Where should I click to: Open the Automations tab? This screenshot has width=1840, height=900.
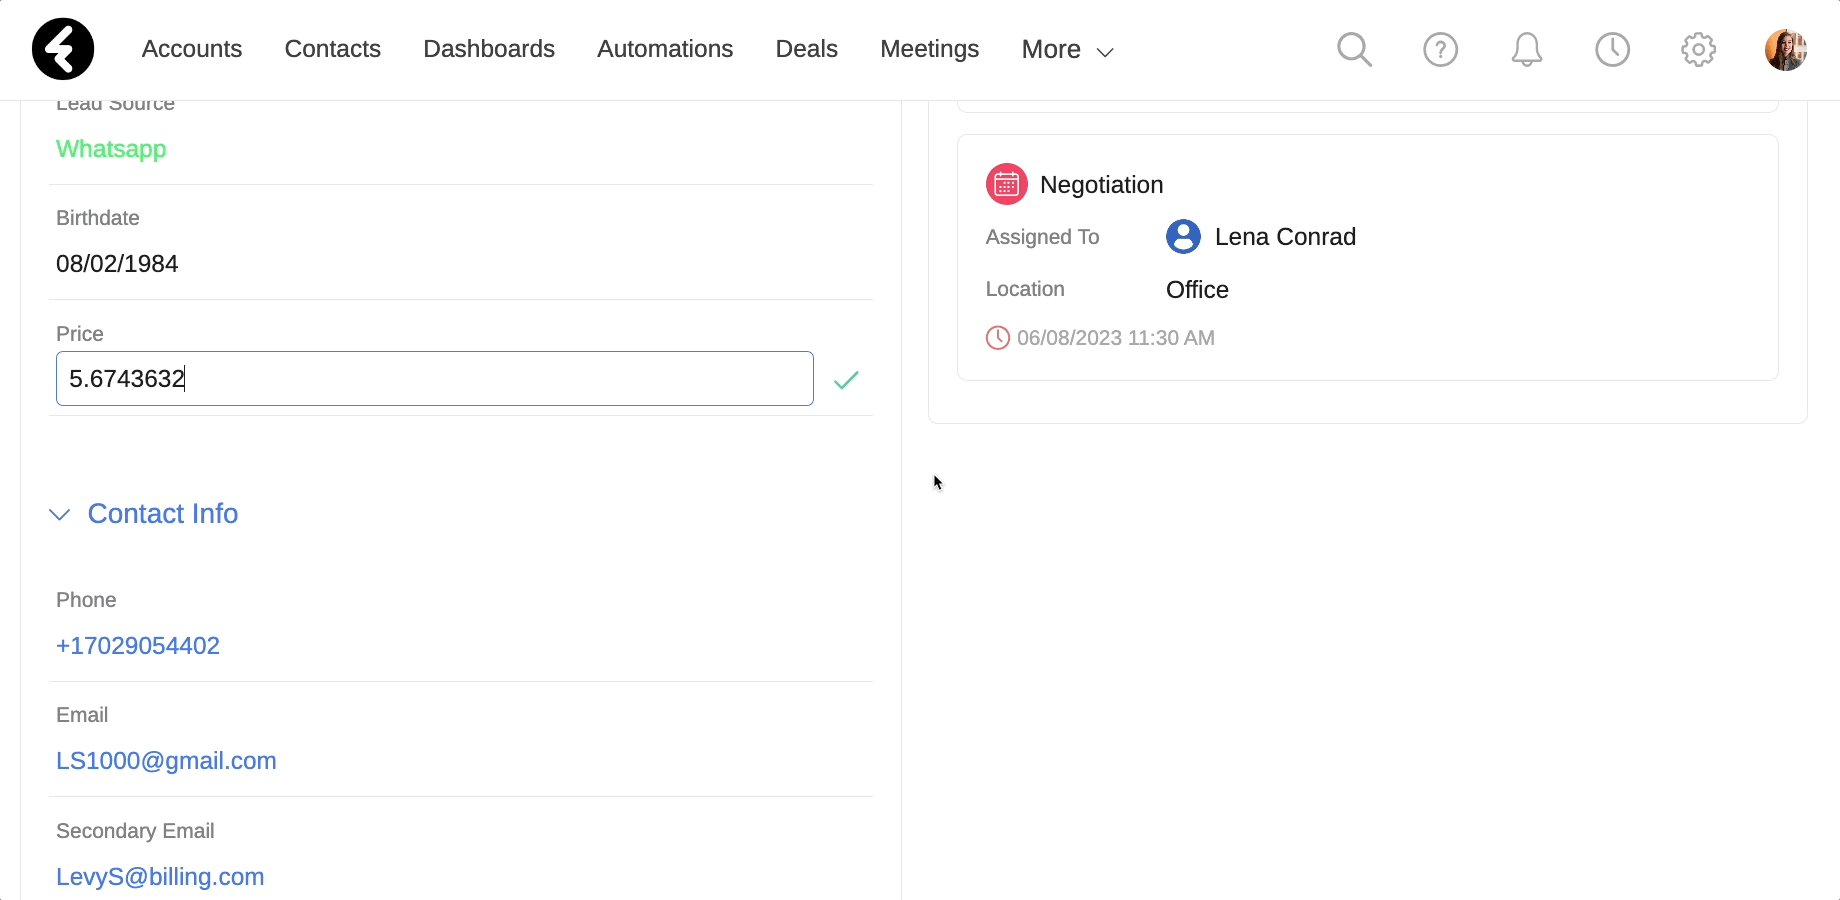(x=665, y=49)
